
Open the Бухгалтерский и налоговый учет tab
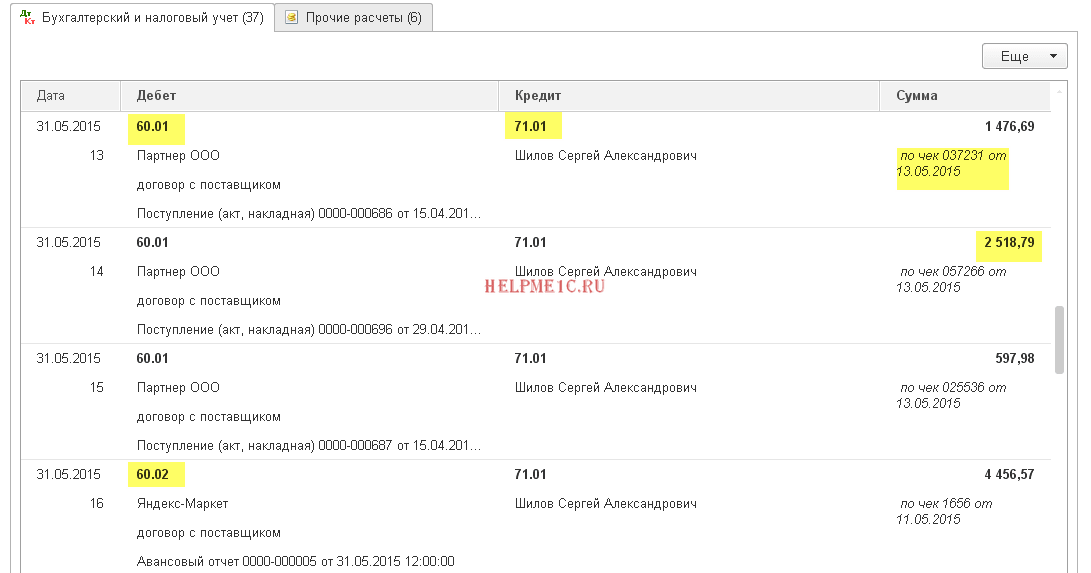tap(152, 17)
